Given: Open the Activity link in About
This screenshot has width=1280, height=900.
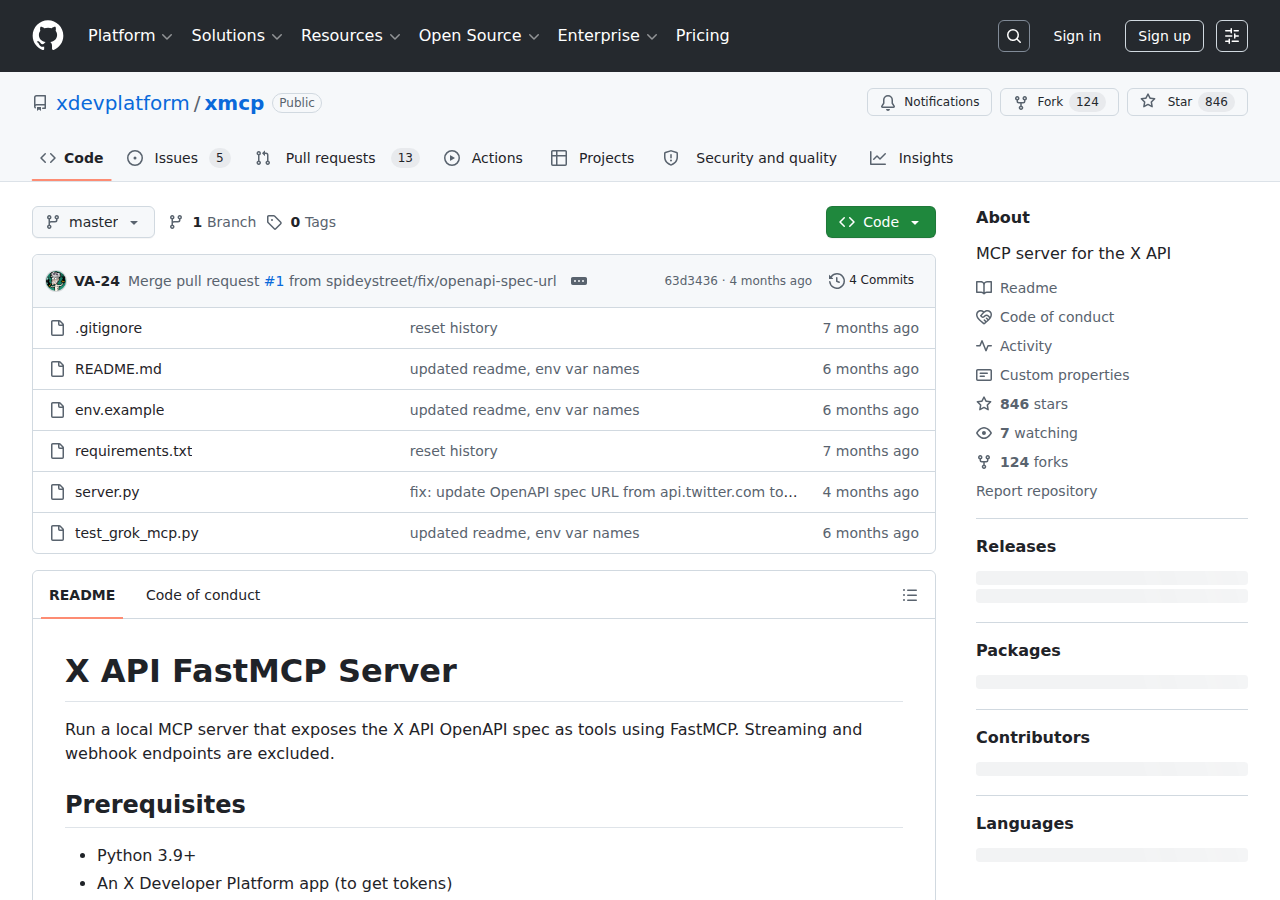Looking at the screenshot, I should (x=1014, y=346).
